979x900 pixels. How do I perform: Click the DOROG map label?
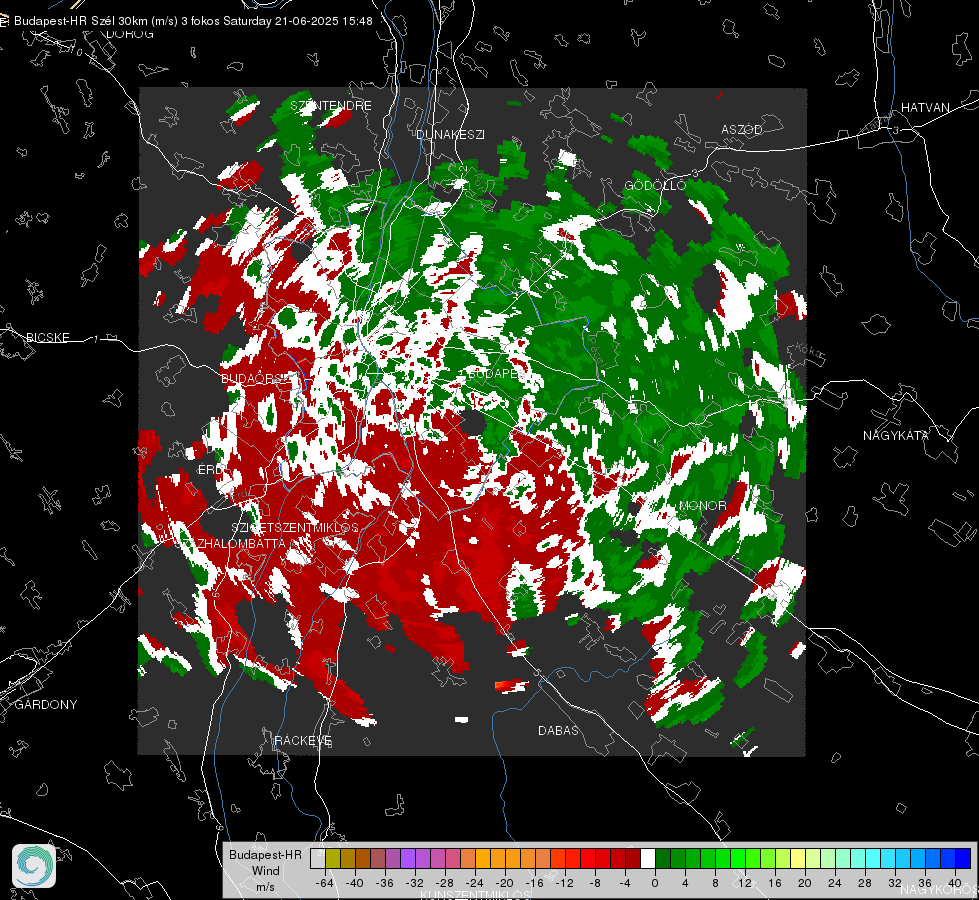129,34
